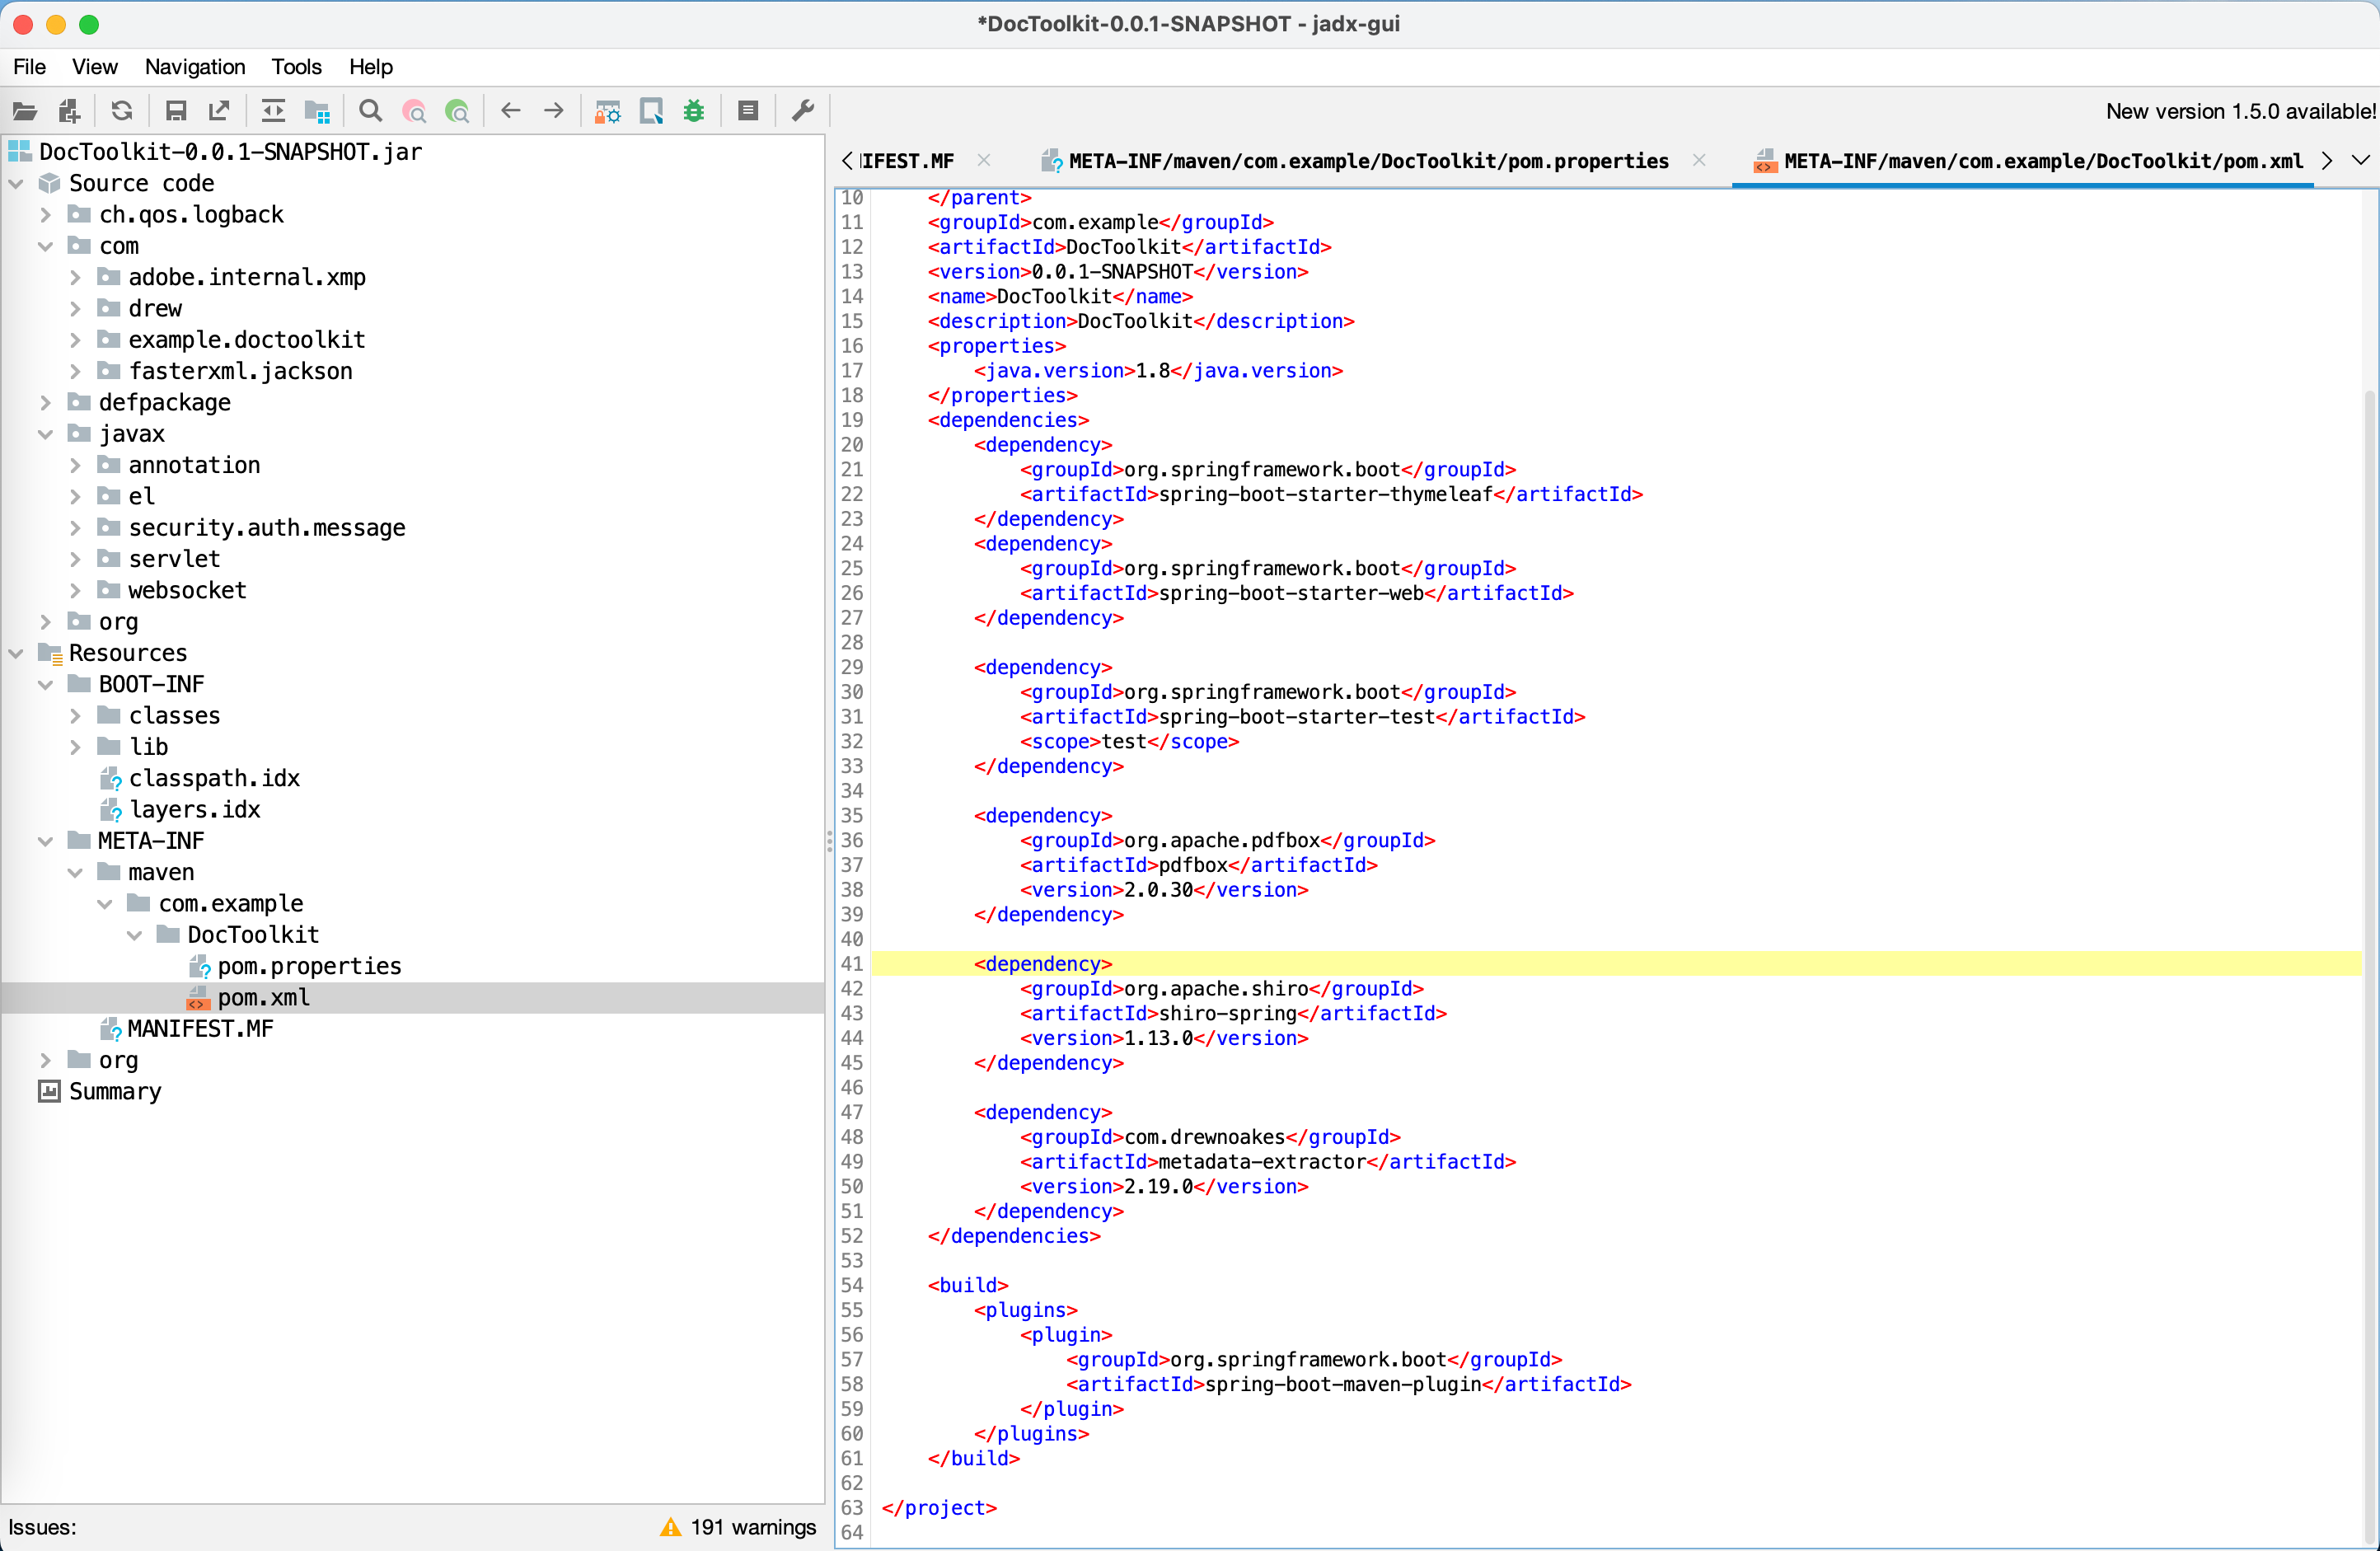Open the Help menu
Image resolution: width=2380 pixels, height=1551 pixels.
(x=371, y=67)
